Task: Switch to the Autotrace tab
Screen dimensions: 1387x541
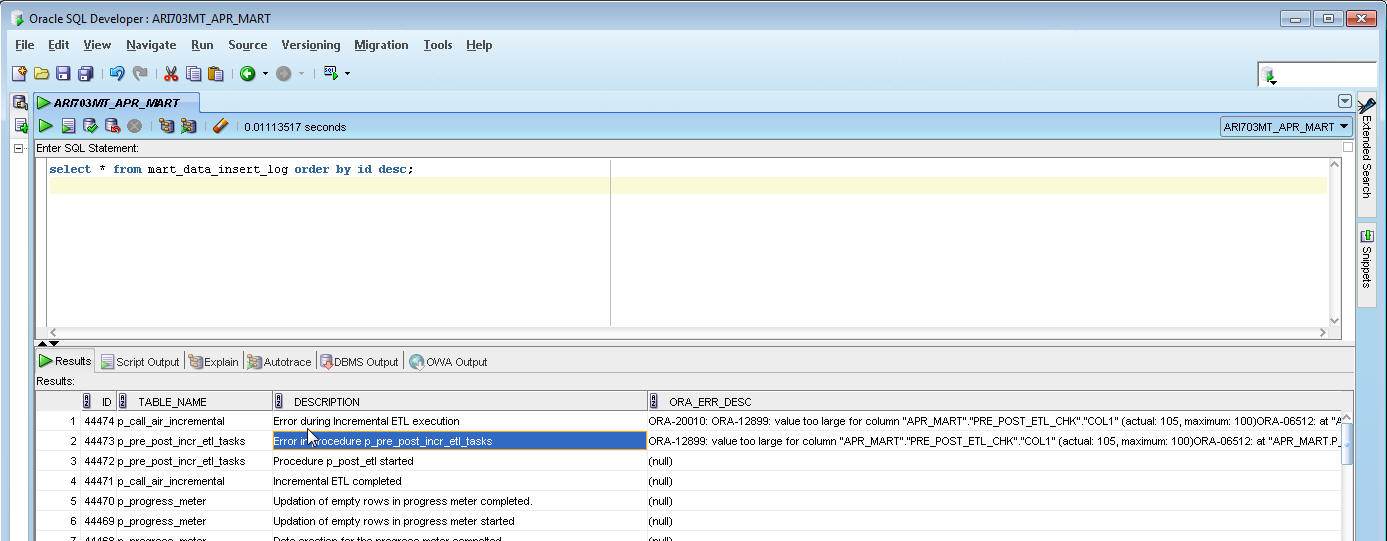Action: (x=279, y=362)
